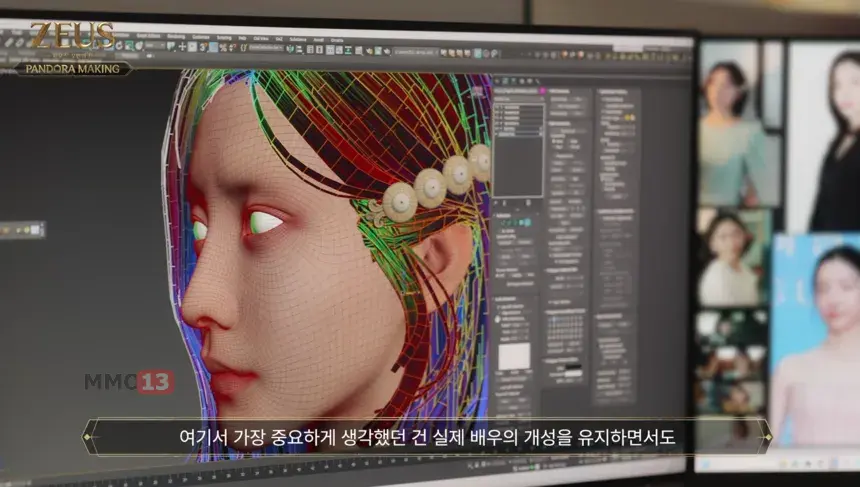Click the Render Setup teapot icon
Screen dimensions: 860x487
tap(369, 50)
